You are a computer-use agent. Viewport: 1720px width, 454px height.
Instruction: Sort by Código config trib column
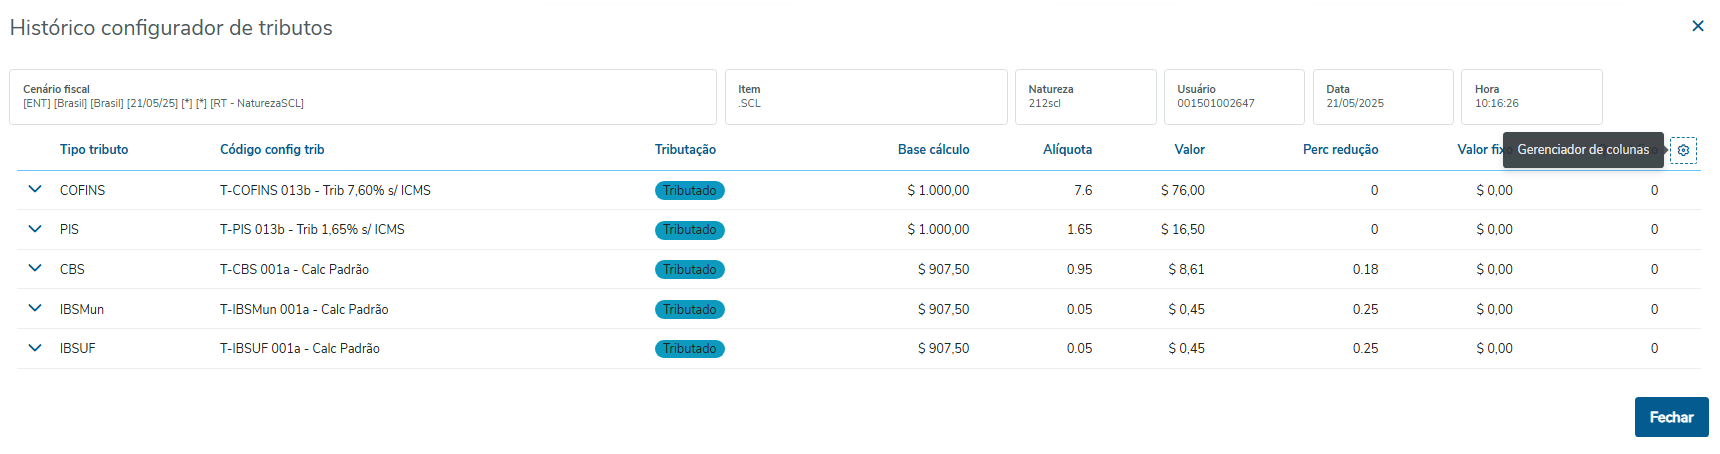272,150
